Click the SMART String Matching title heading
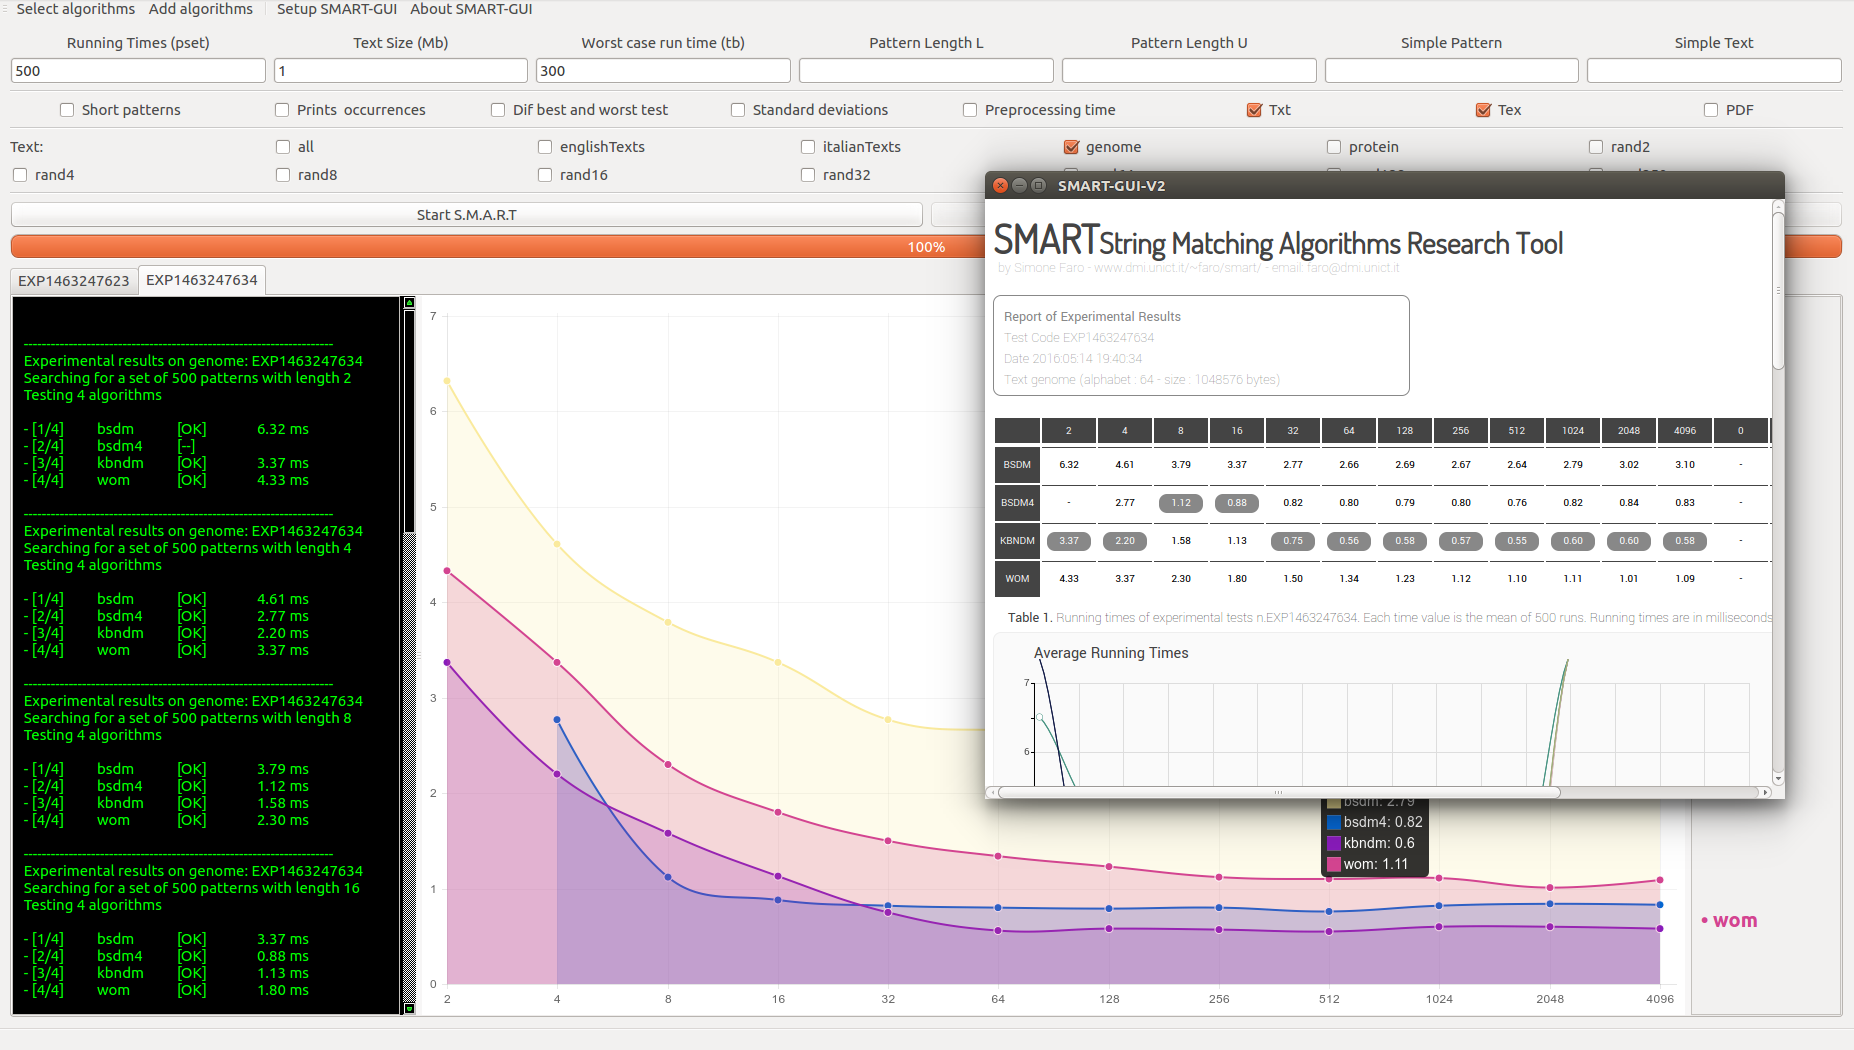Viewport: 1854px width, 1050px height. (1278, 241)
